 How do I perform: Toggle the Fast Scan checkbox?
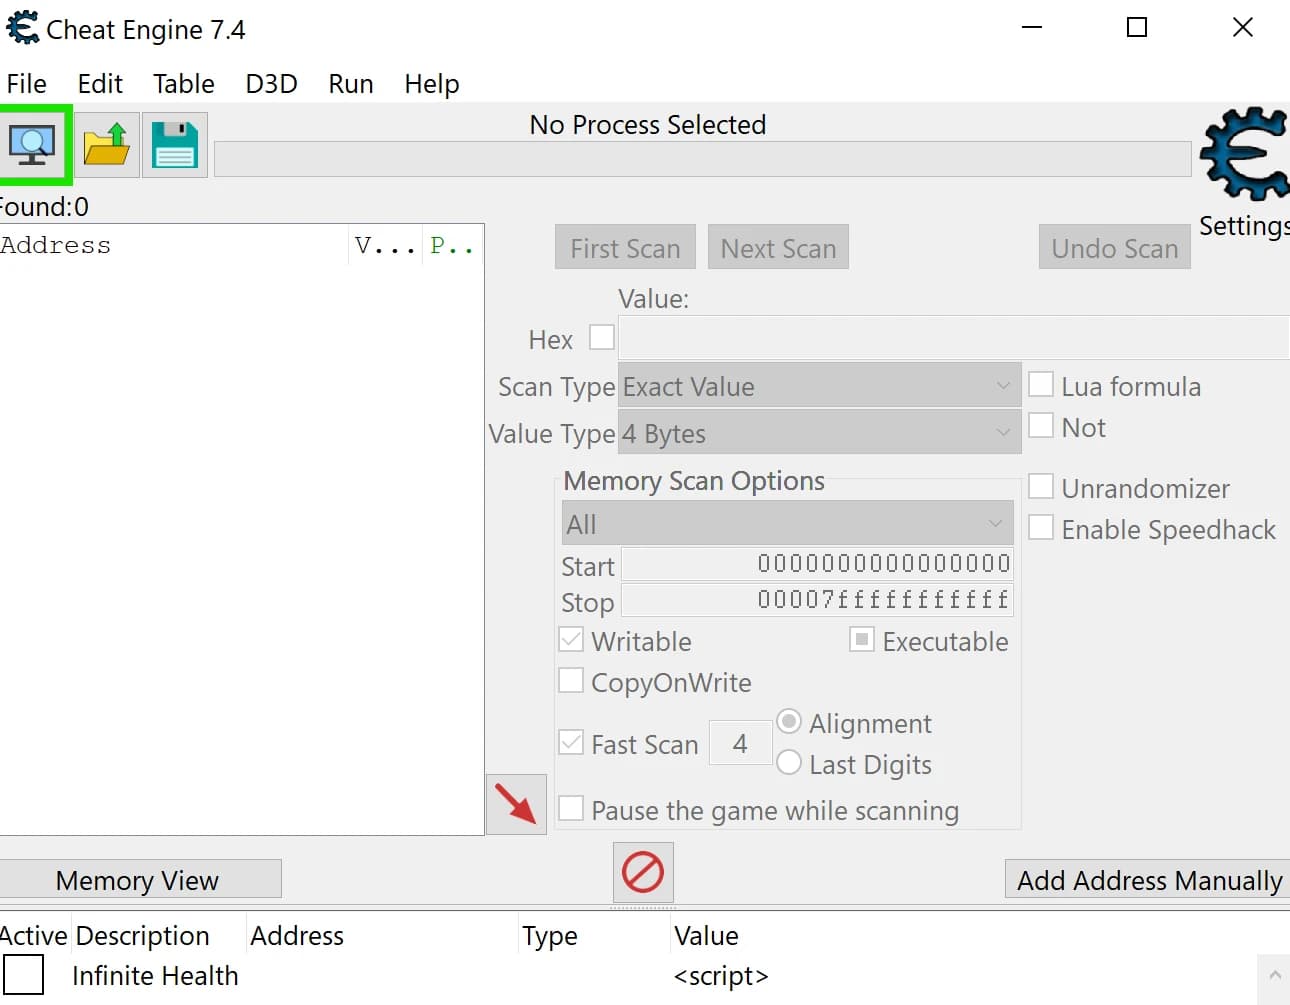(x=571, y=743)
